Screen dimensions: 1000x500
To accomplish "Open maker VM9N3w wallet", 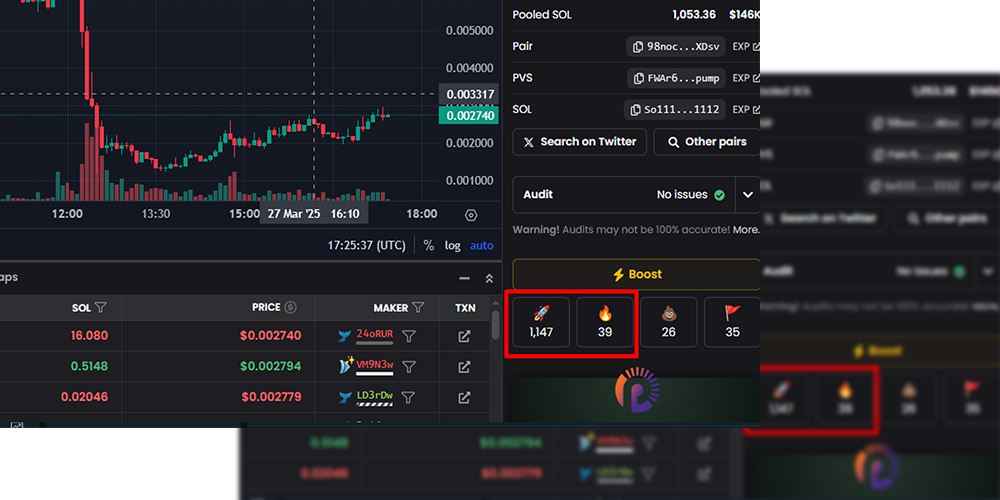I will coord(374,365).
